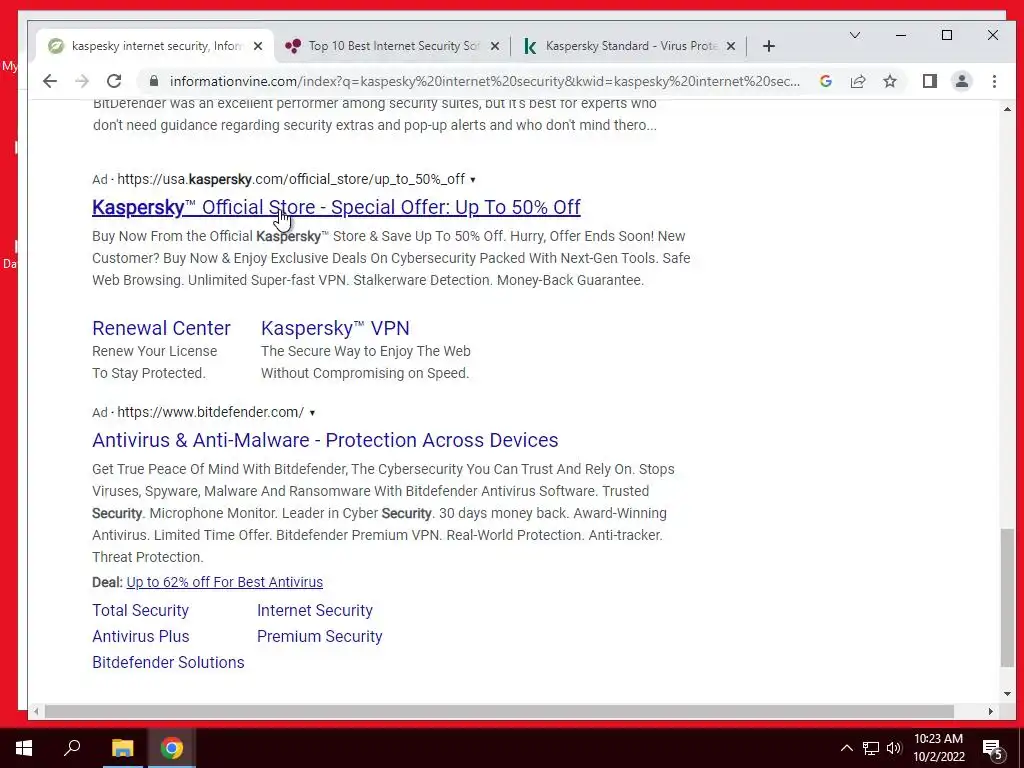Open Windows taskbar search
This screenshot has width=1024, height=768.
click(x=72, y=748)
